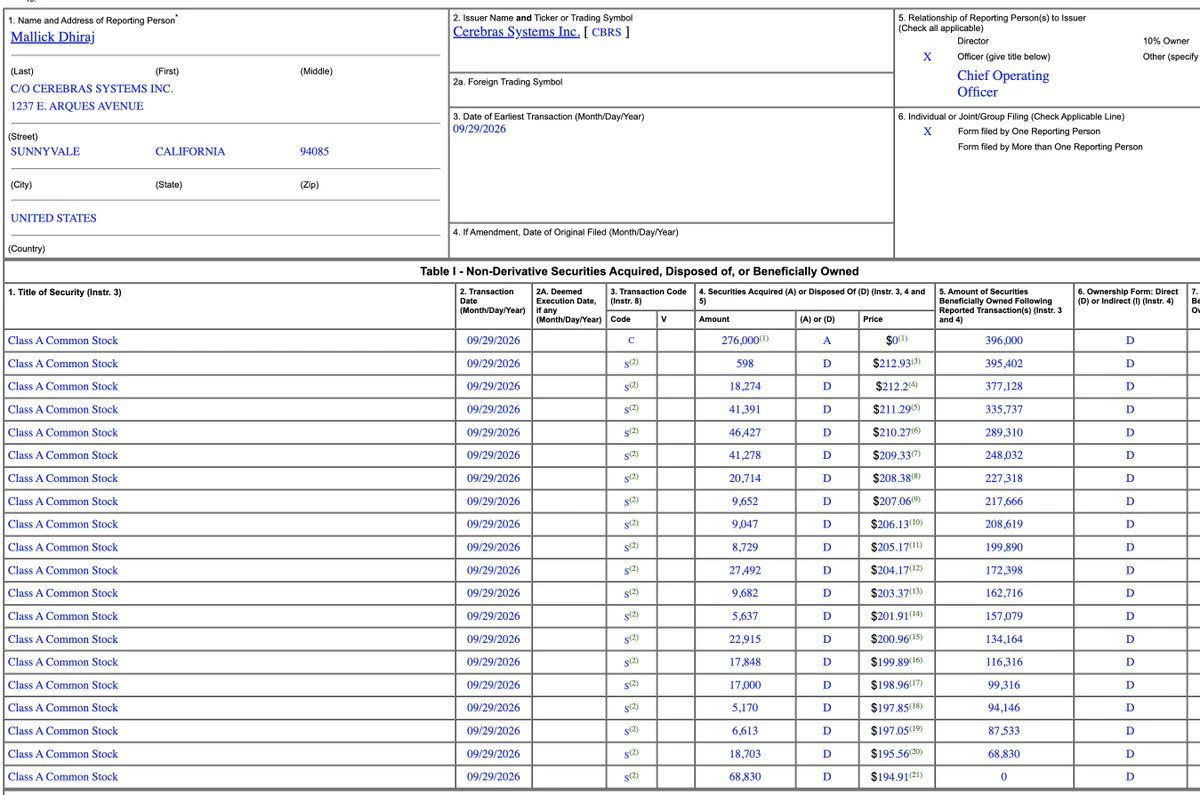Select the beneficially owned value '396,000'

click(x=1003, y=340)
